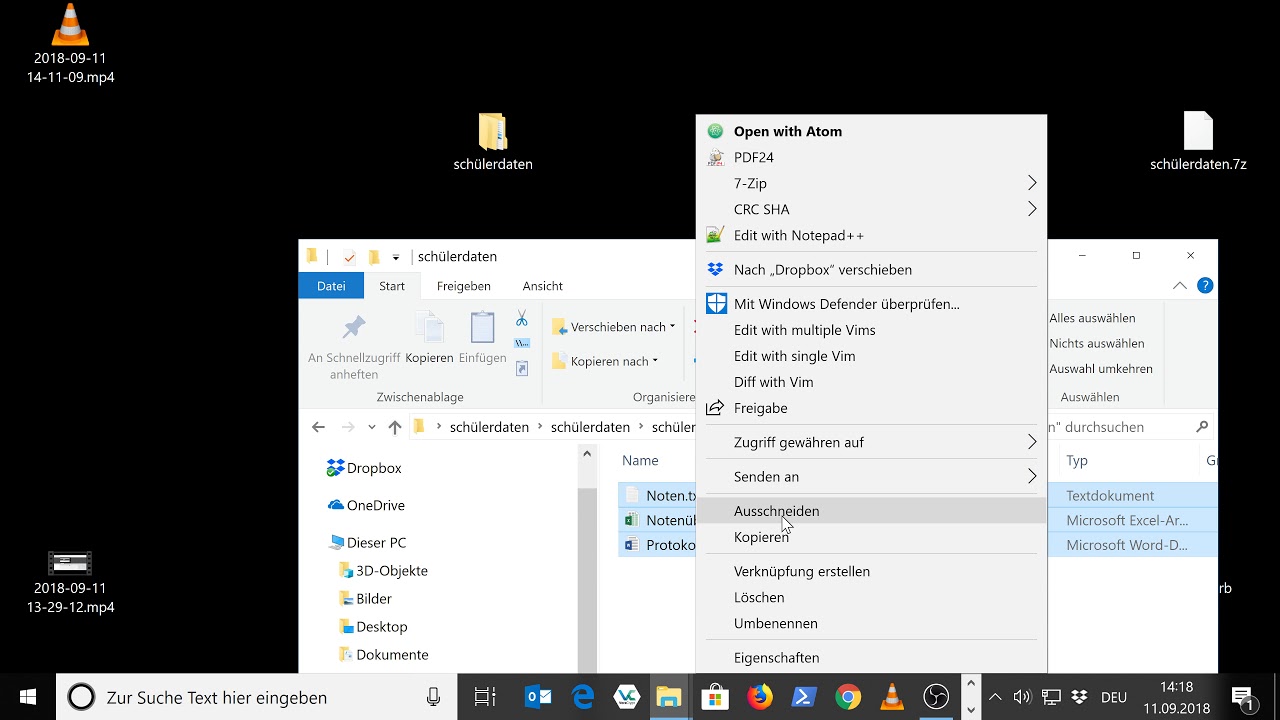Open the Verschieben nach dropdown

point(614,327)
